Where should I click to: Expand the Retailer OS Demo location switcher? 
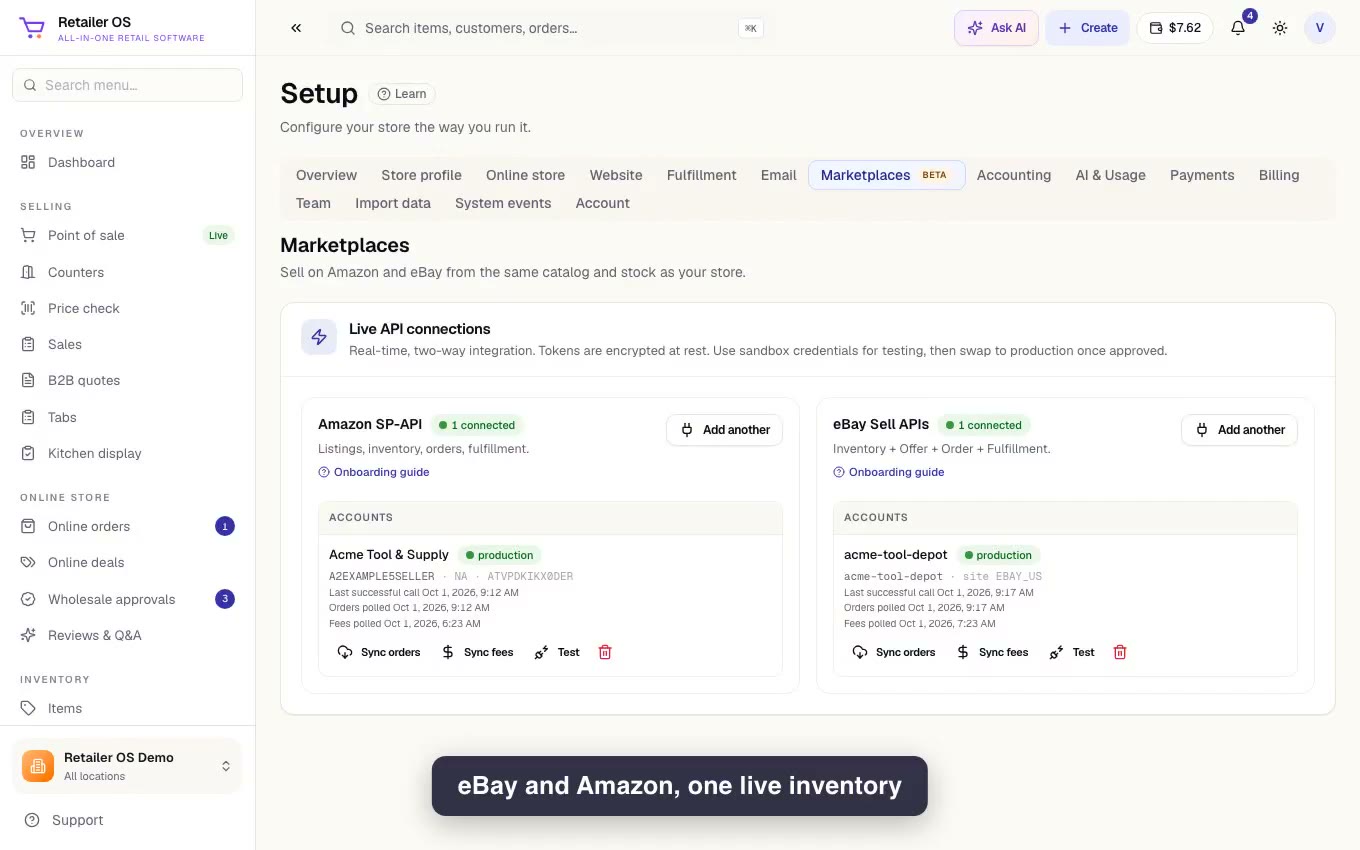127,766
